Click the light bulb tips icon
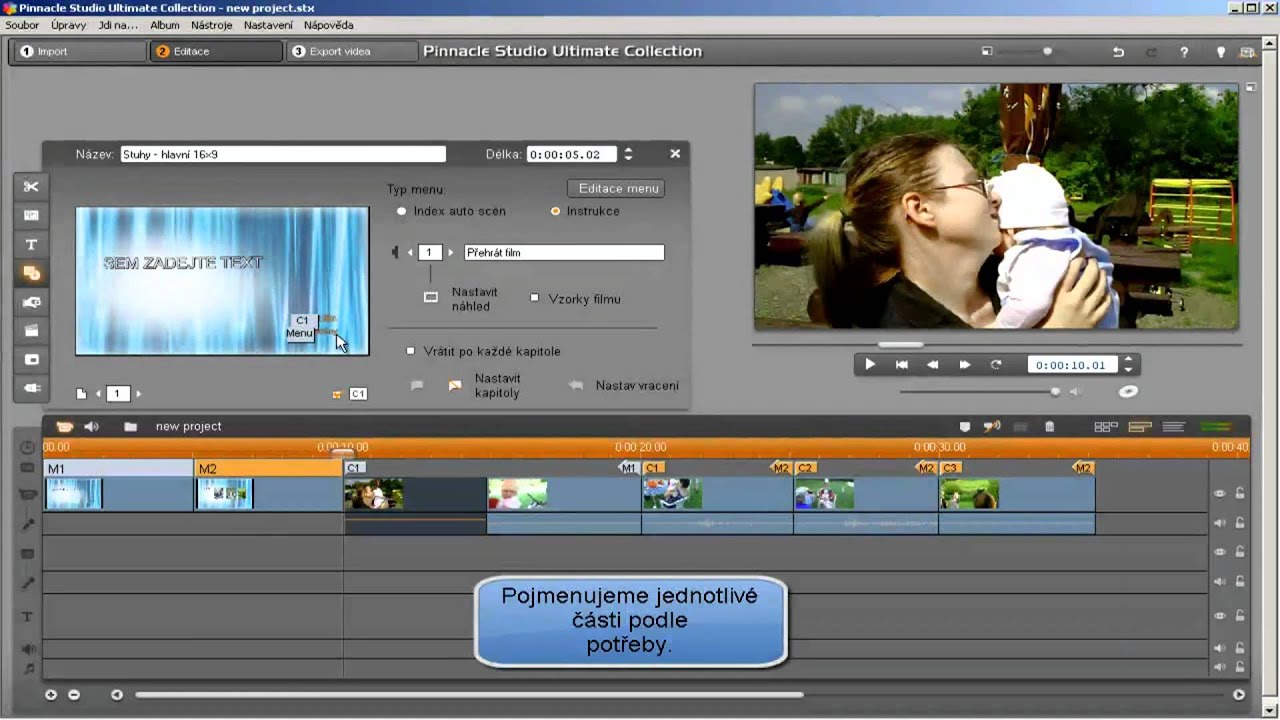The width and height of the screenshot is (1280, 720). pyautogui.click(x=1220, y=52)
